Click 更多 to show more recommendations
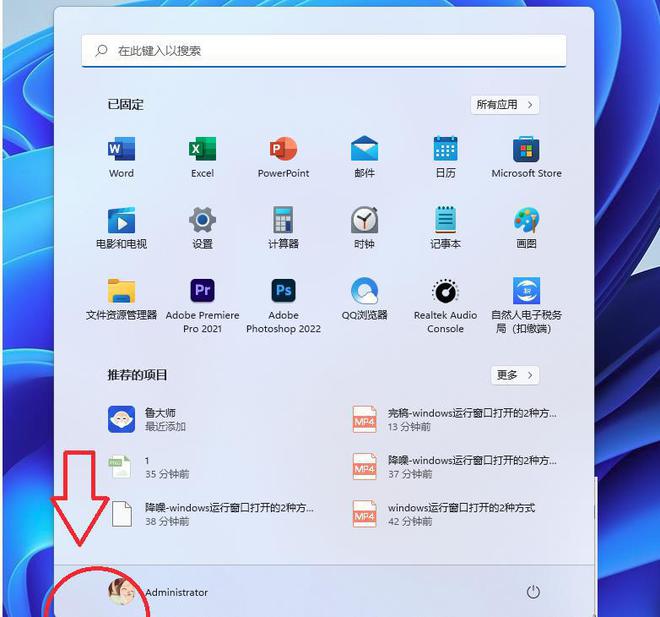Viewport: 660px width, 617px height. (515, 375)
